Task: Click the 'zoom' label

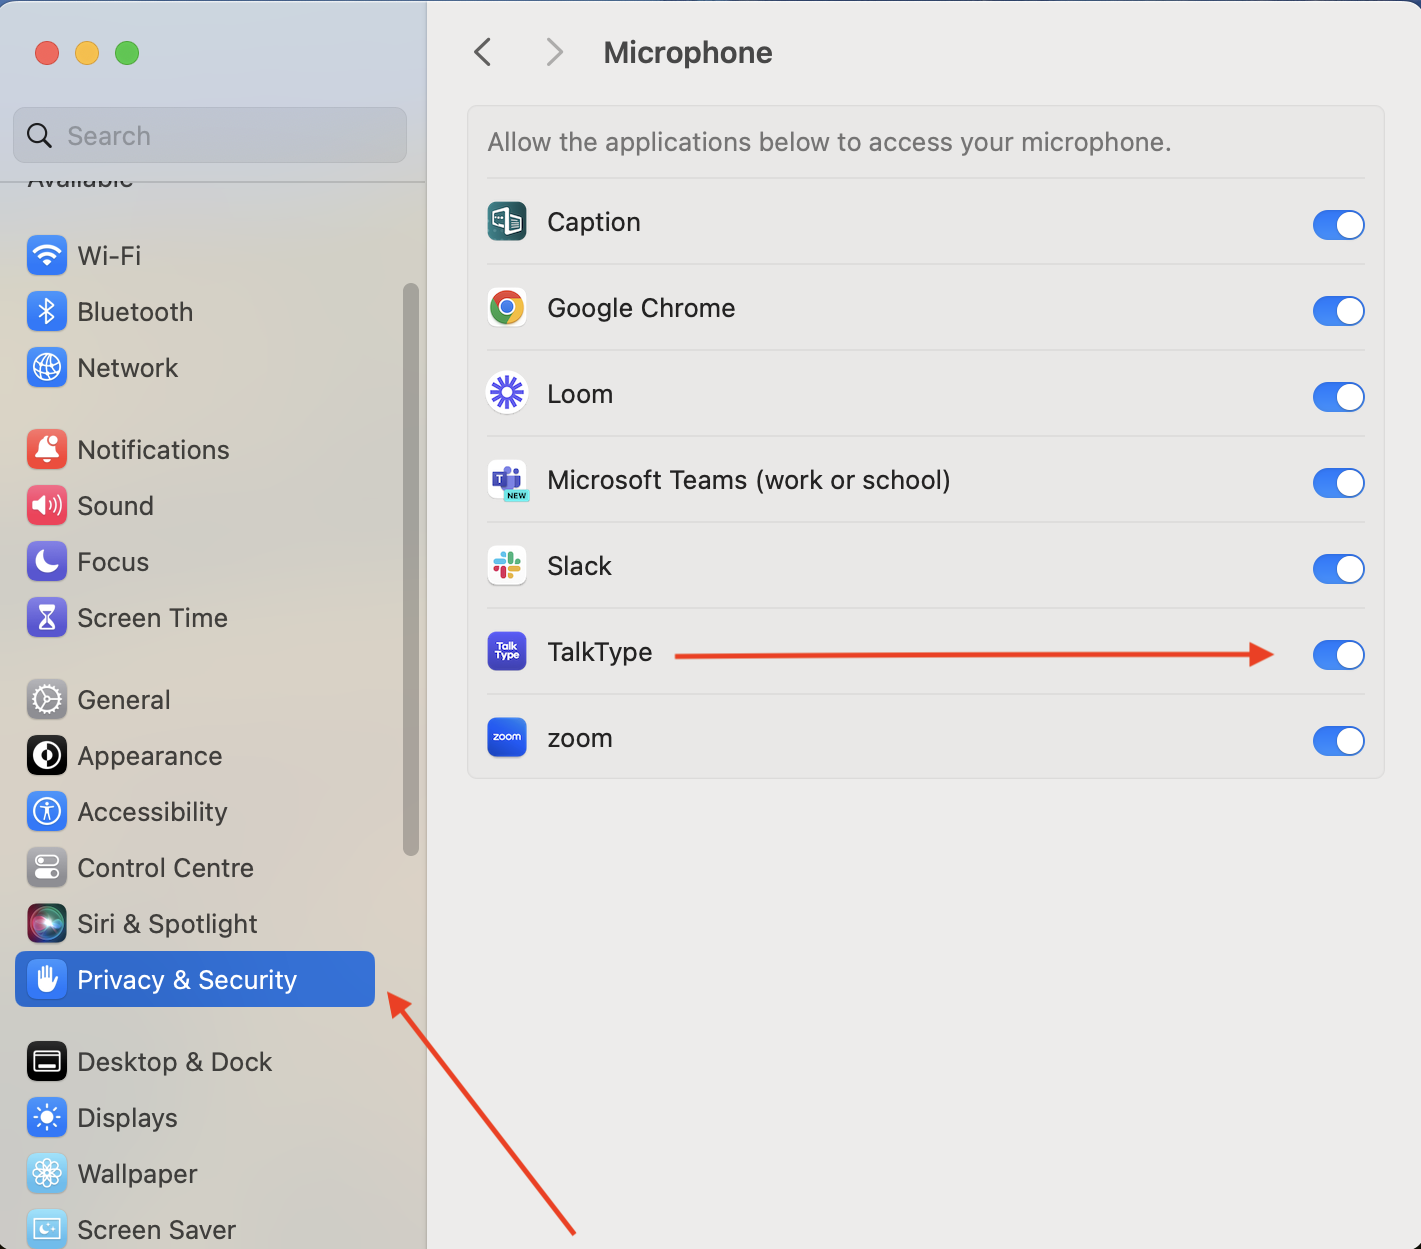Action: 580,739
